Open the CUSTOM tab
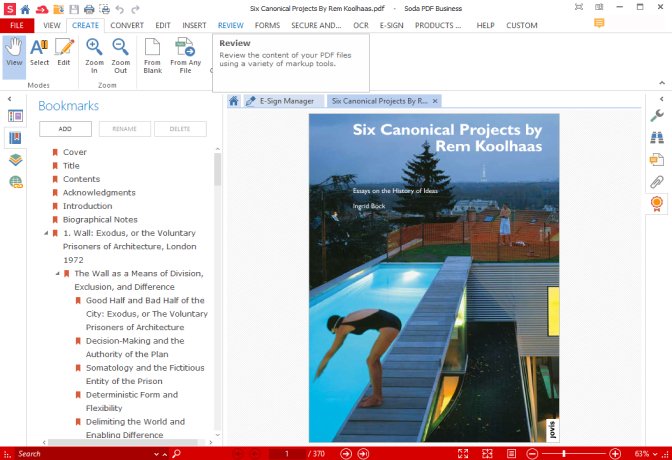The width and height of the screenshot is (672, 460). [522, 25]
